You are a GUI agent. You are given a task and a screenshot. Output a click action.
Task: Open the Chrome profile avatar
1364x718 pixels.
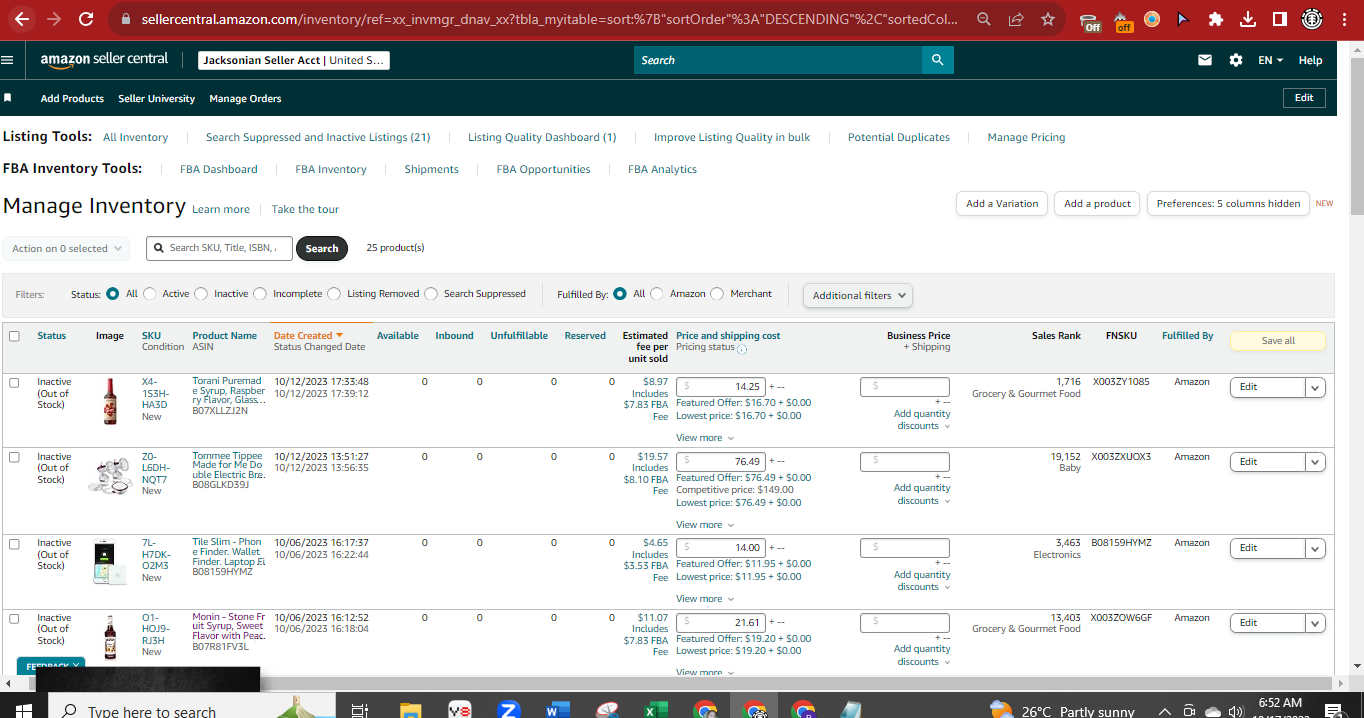(1312, 19)
